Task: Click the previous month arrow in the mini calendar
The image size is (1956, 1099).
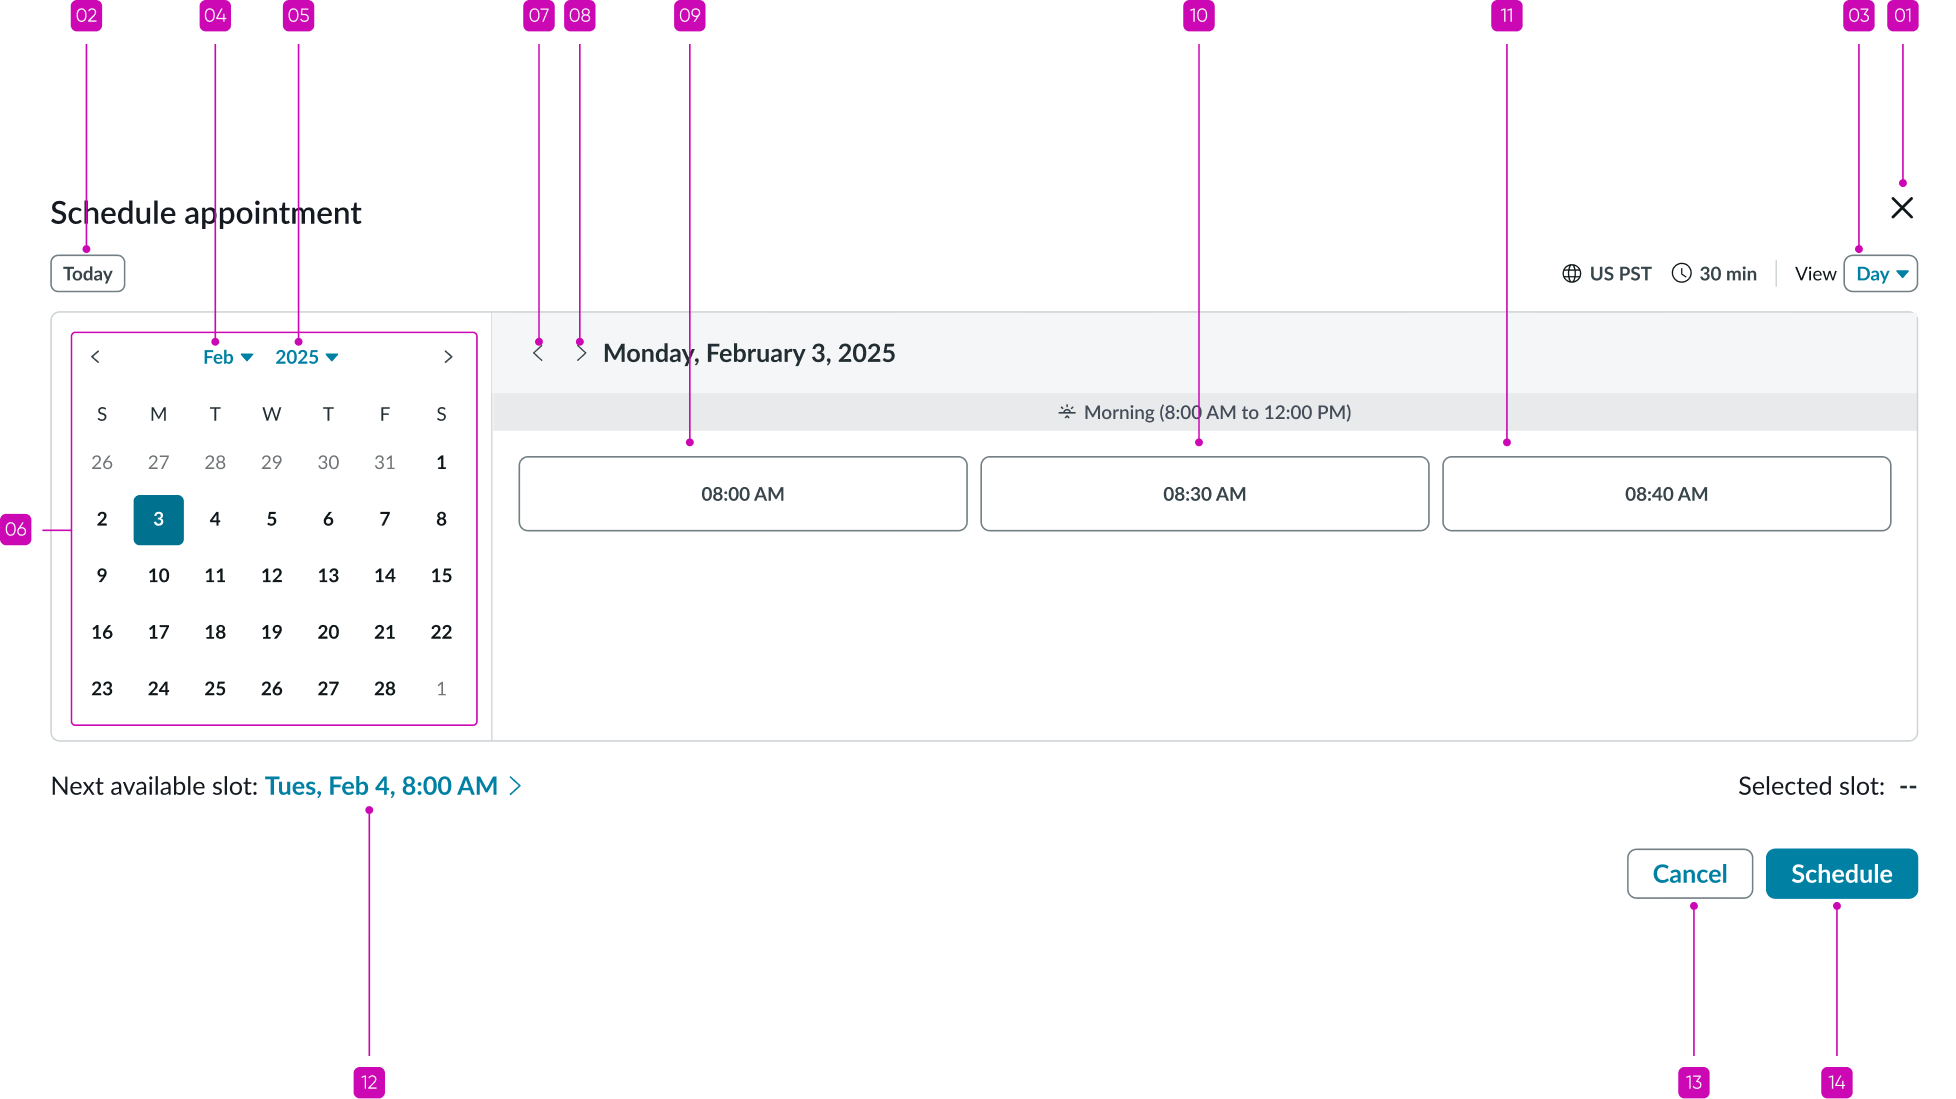Action: click(x=96, y=356)
